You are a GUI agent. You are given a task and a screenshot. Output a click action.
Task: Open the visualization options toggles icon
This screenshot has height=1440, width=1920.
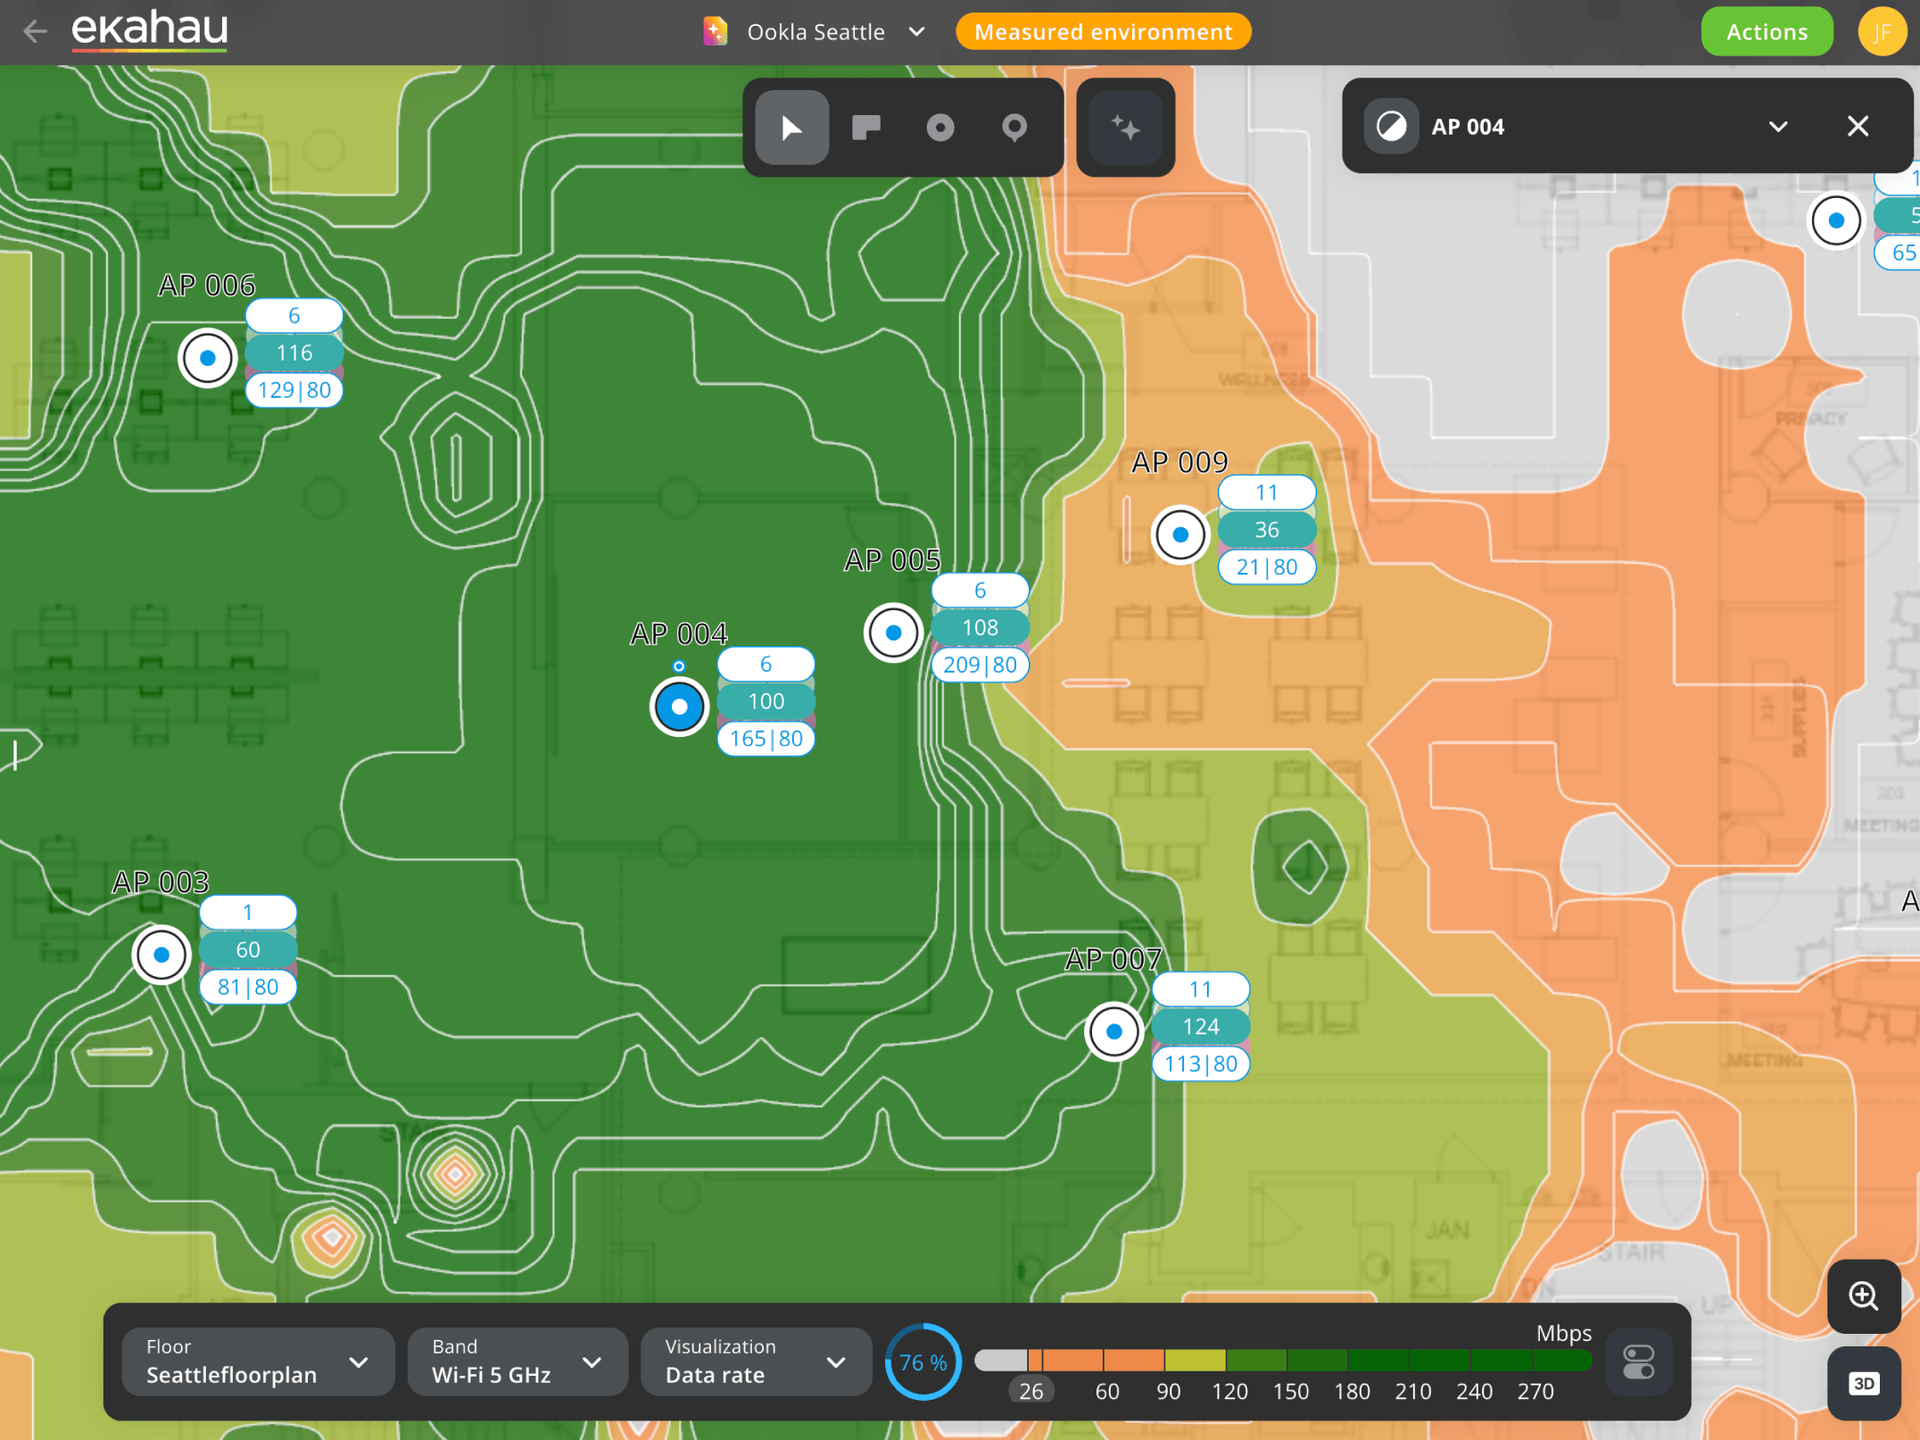1638,1361
